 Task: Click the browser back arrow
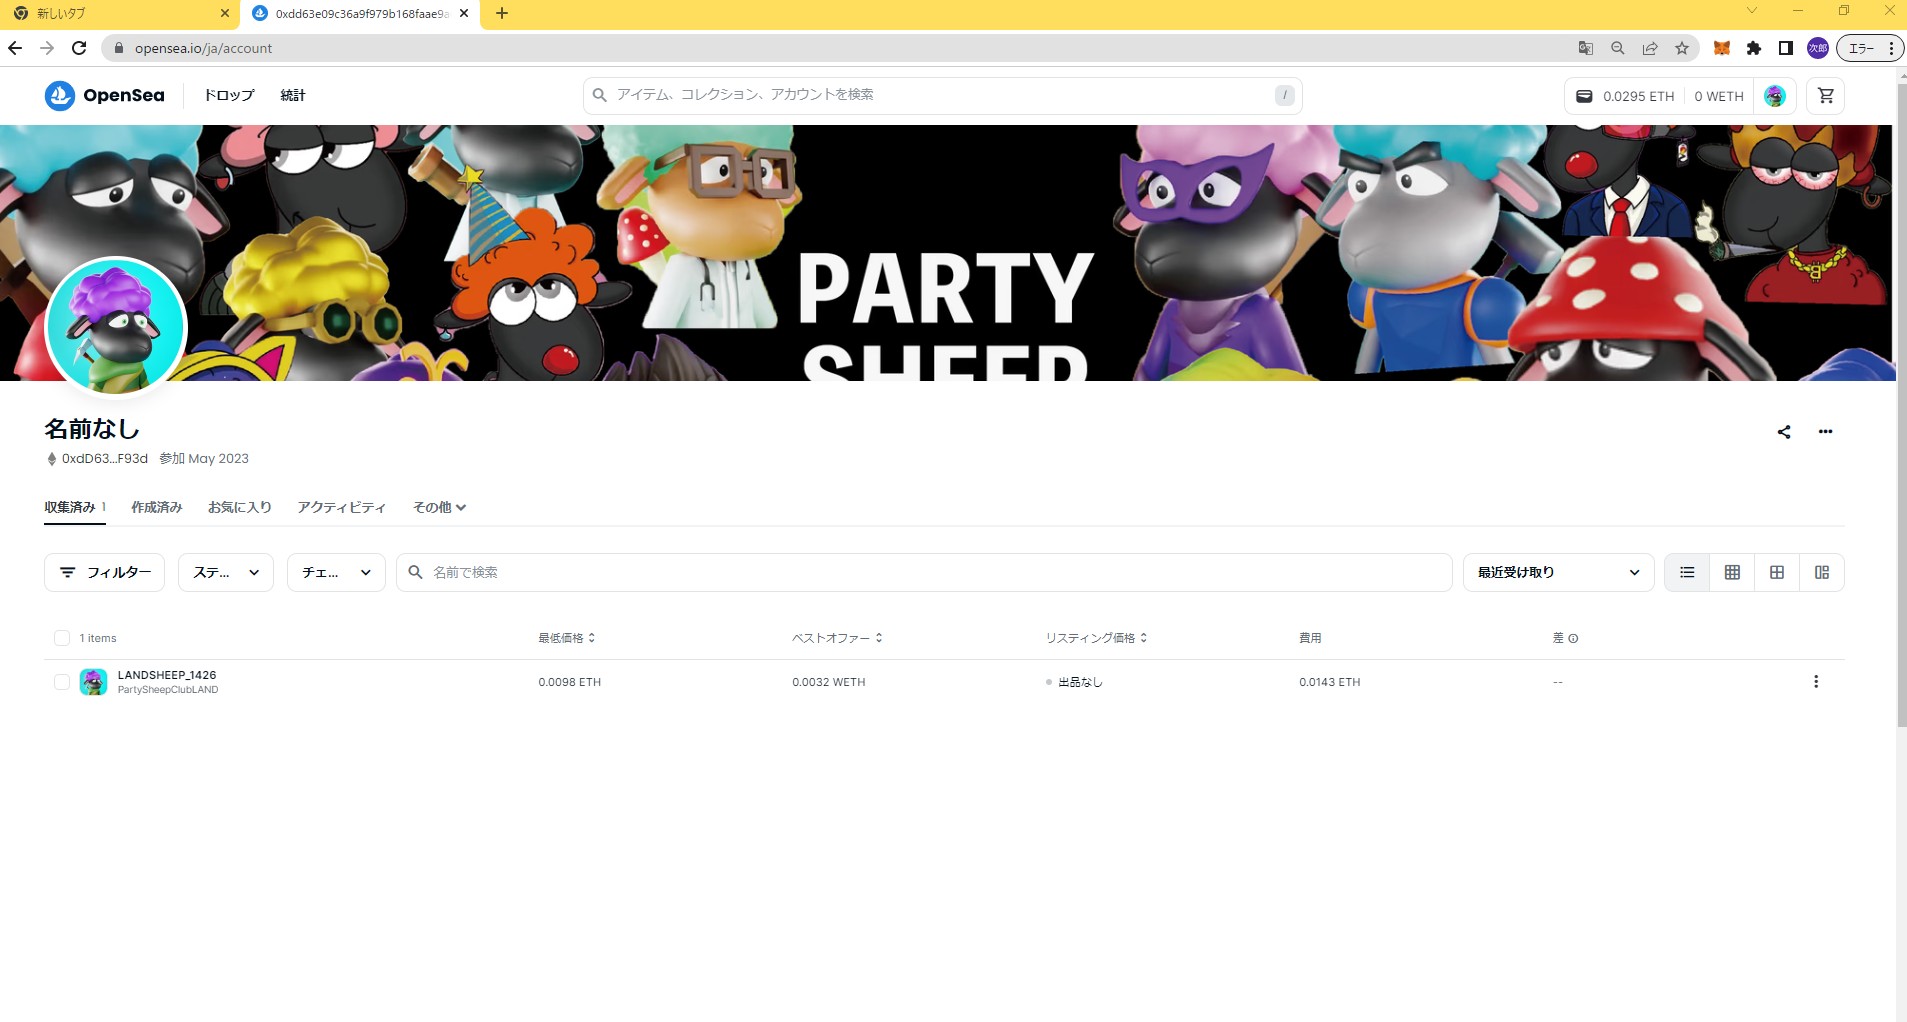pos(15,48)
